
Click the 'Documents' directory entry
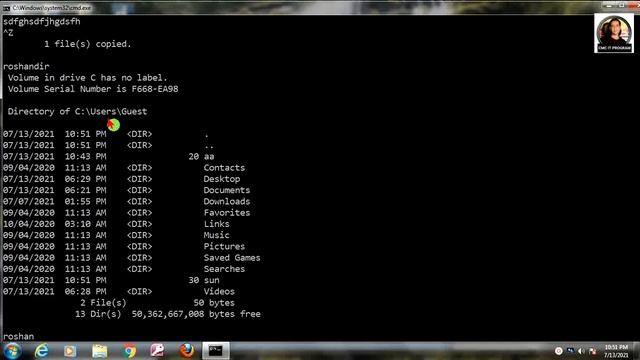tap(227, 190)
